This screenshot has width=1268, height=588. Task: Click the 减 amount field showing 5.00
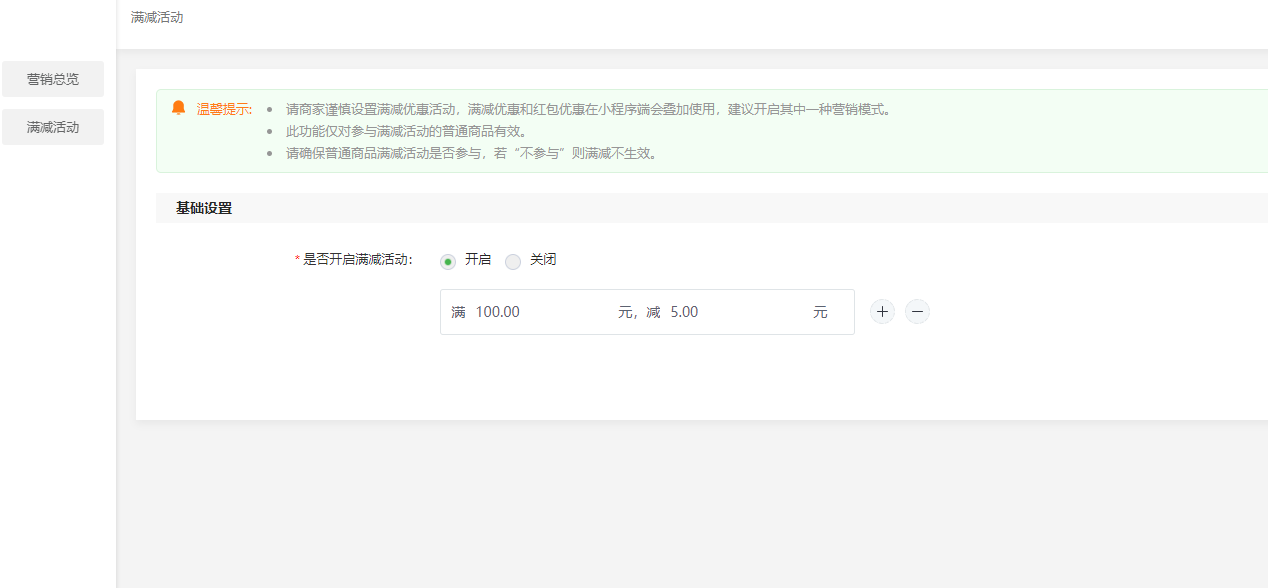click(x=735, y=312)
